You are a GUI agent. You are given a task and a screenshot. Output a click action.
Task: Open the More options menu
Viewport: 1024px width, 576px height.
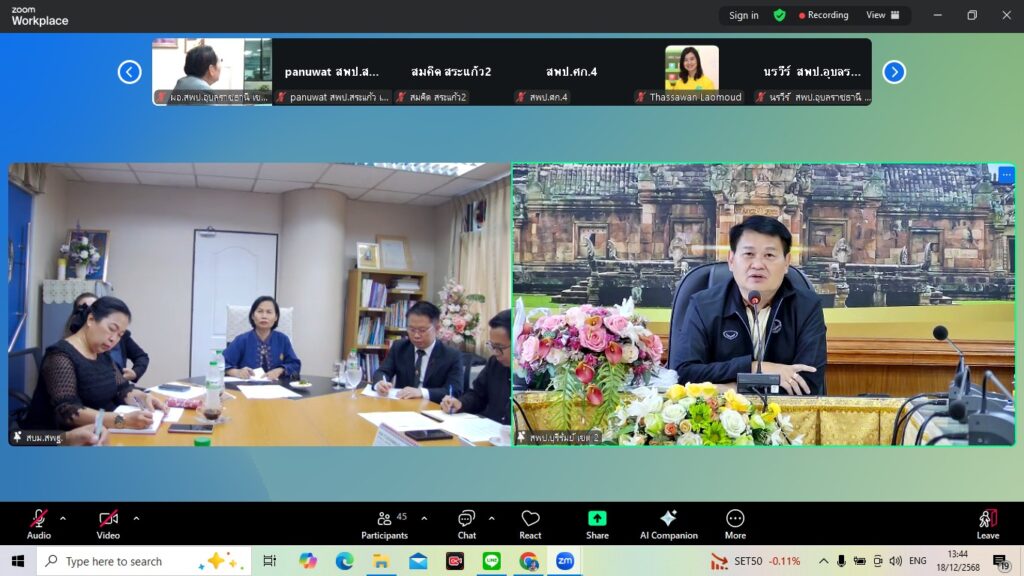[735, 524]
